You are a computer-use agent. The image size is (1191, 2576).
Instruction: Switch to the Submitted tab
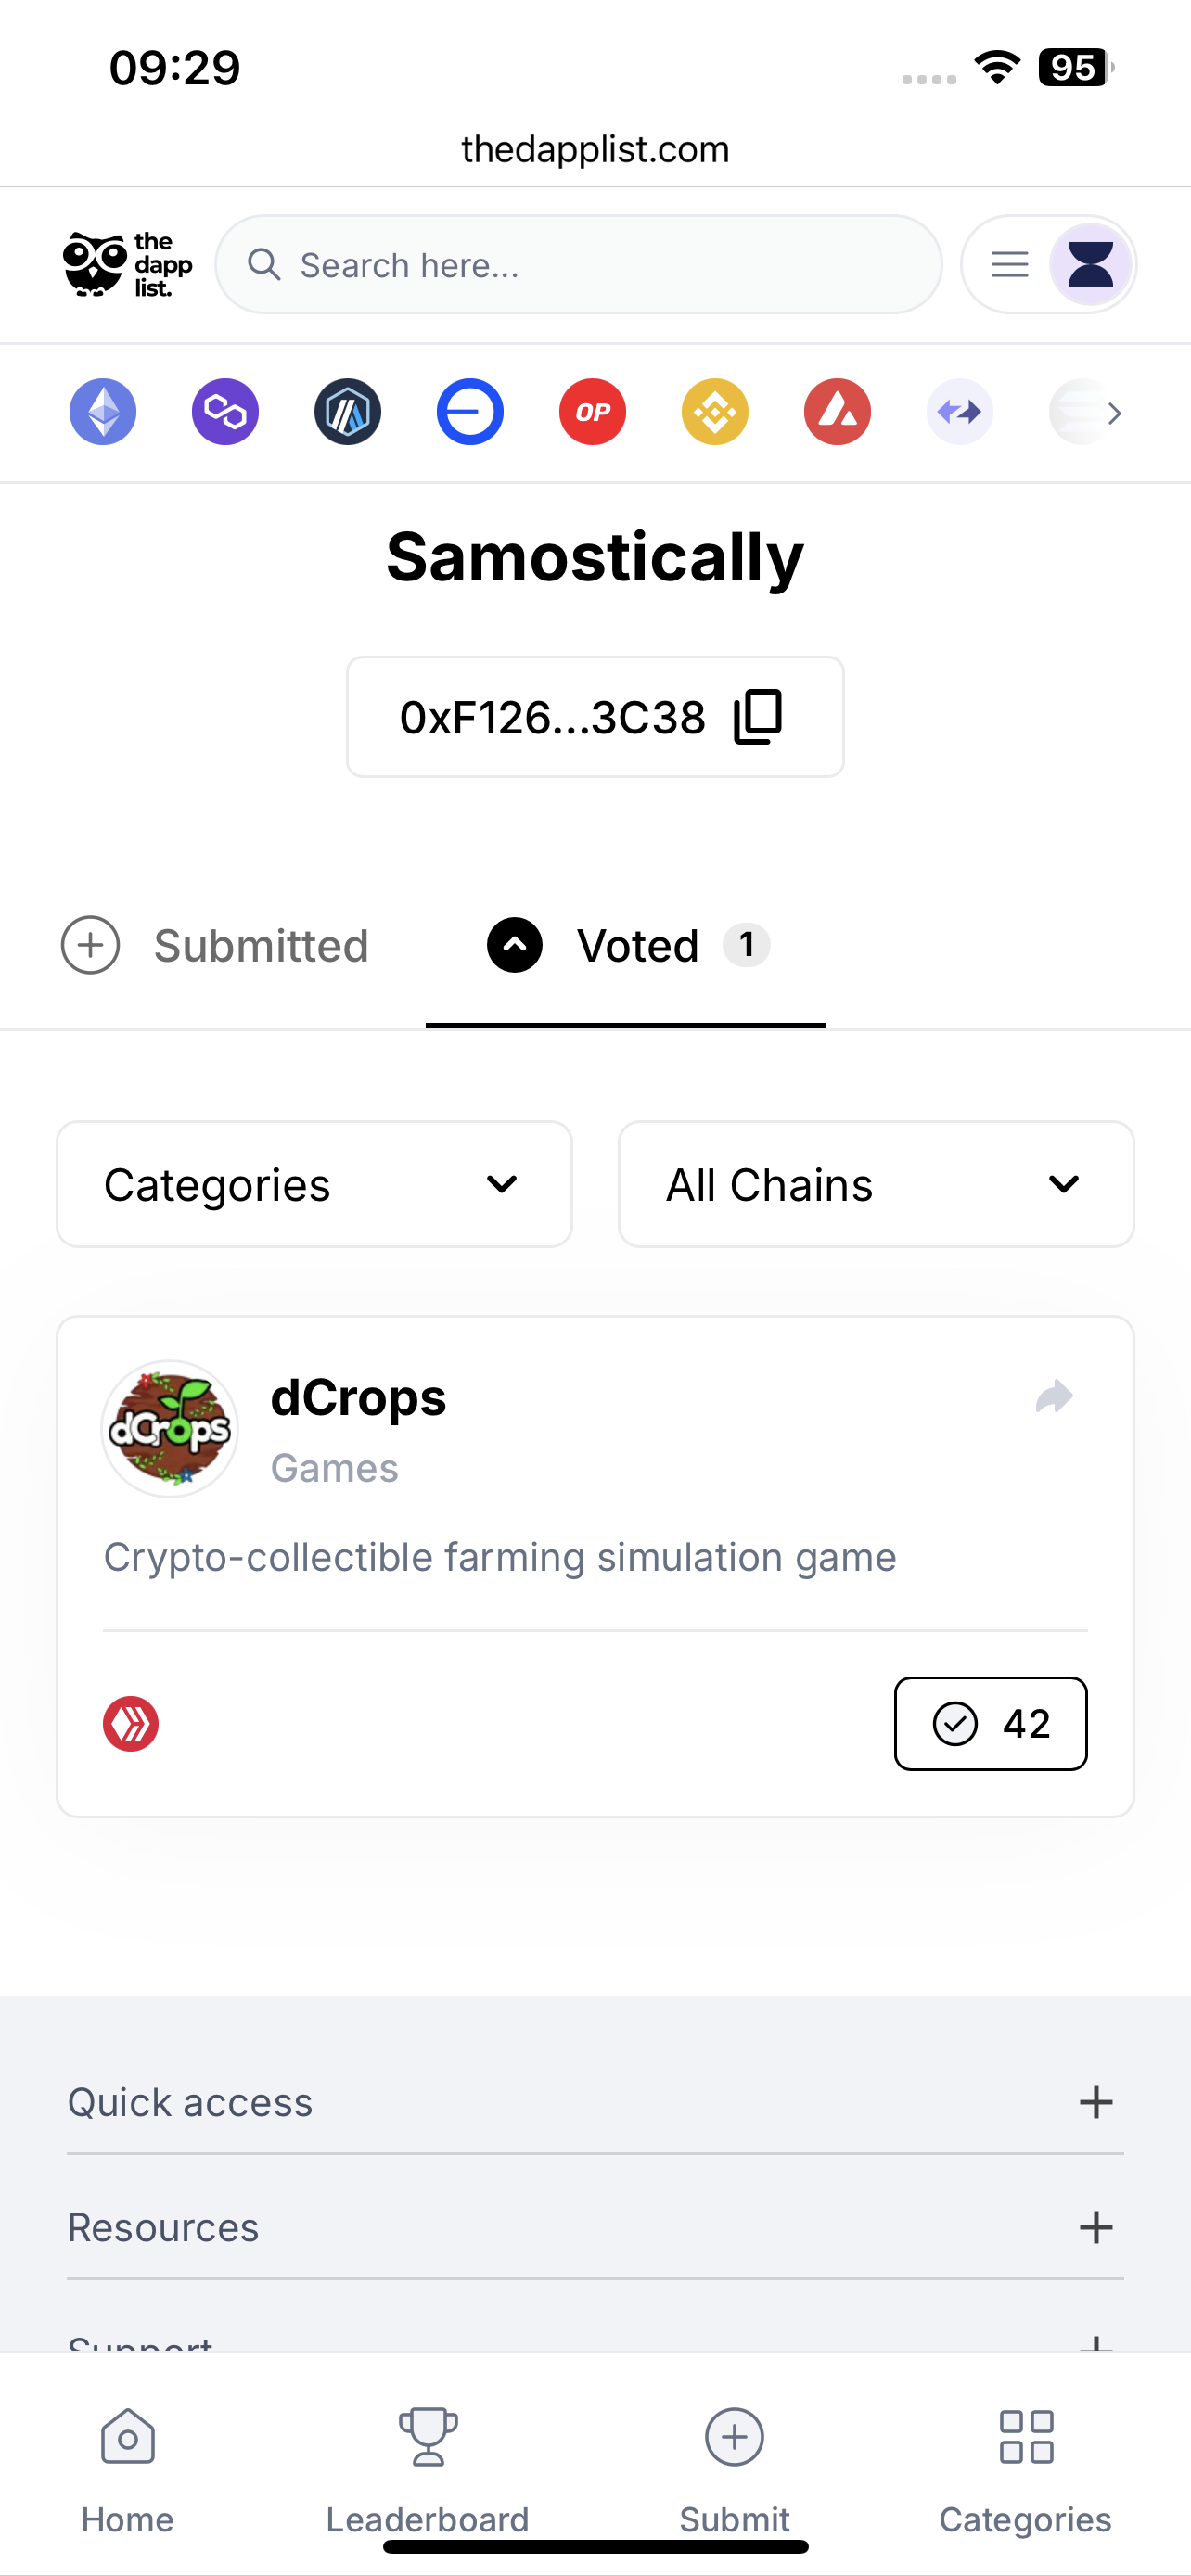(x=215, y=946)
